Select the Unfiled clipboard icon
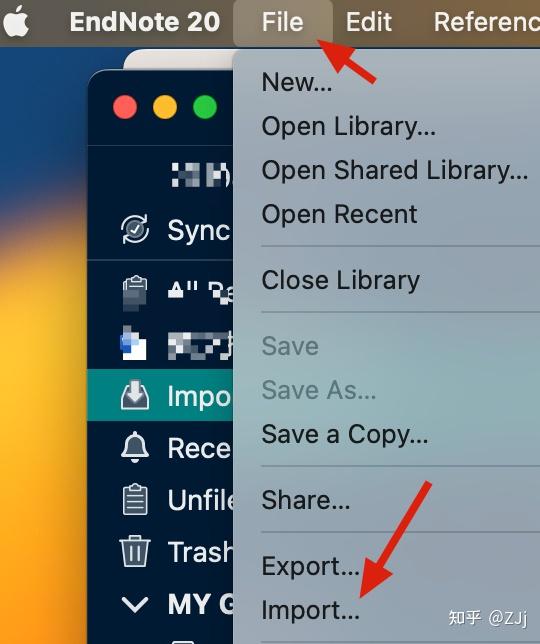540x644 pixels. (135, 499)
